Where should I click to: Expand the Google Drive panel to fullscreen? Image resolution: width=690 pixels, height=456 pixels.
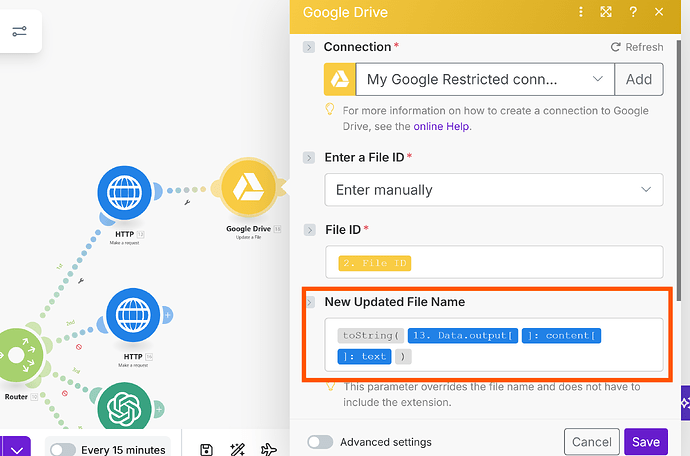coord(606,12)
